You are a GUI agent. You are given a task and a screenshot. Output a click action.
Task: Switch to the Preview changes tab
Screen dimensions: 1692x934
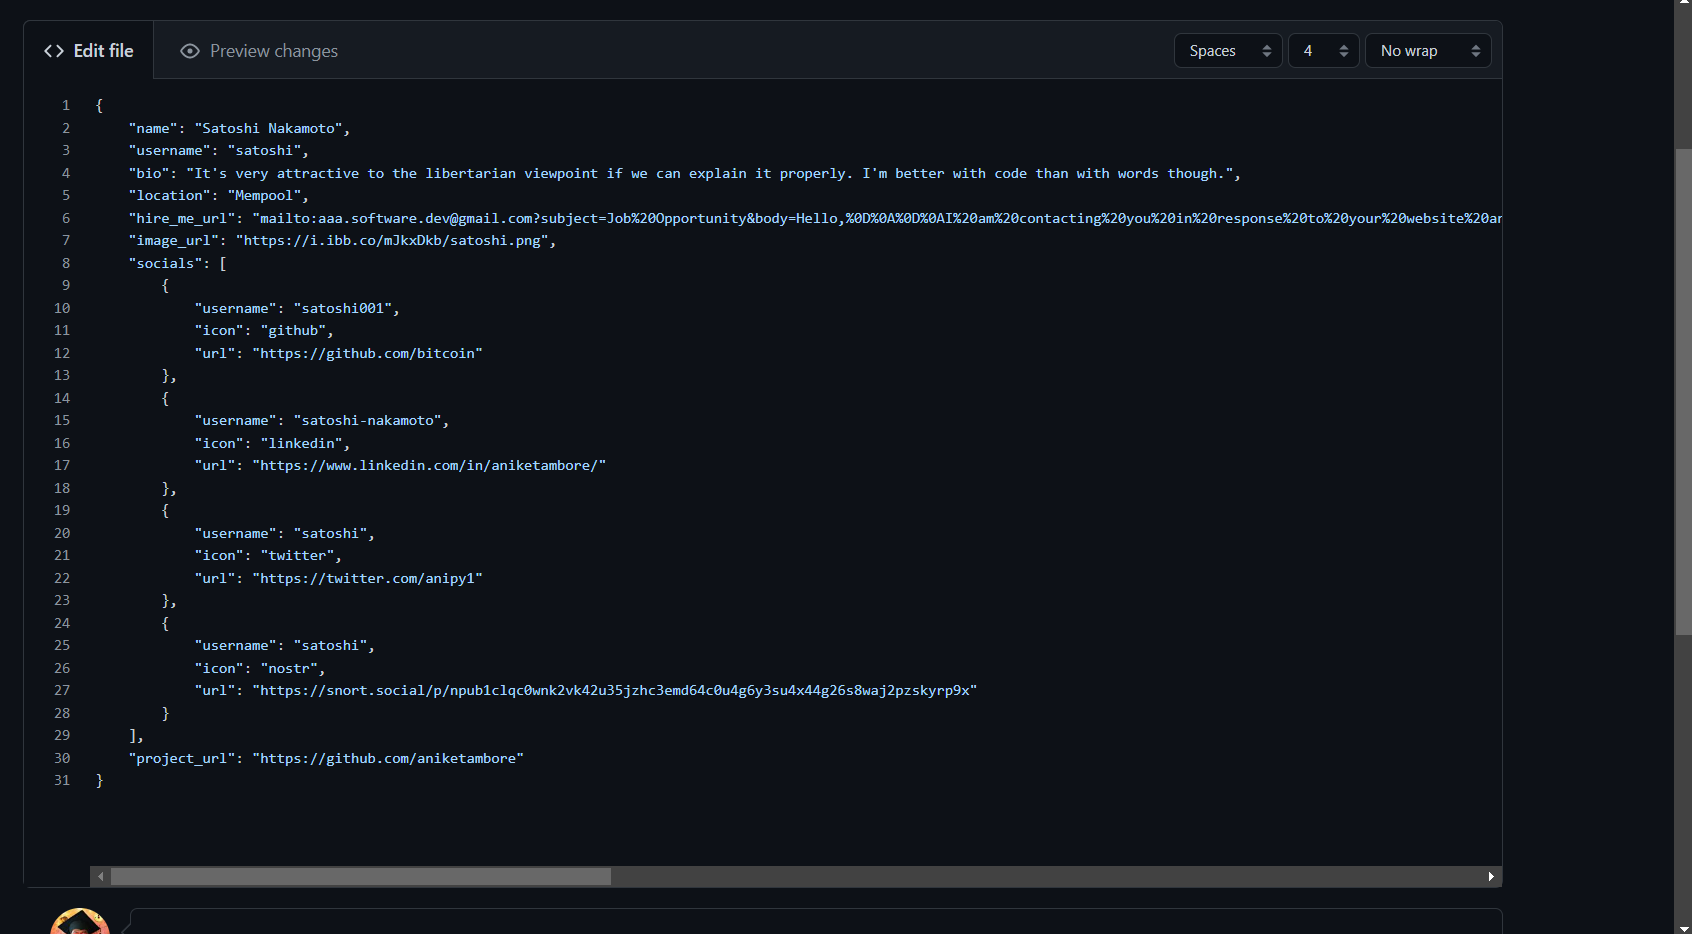click(x=260, y=51)
